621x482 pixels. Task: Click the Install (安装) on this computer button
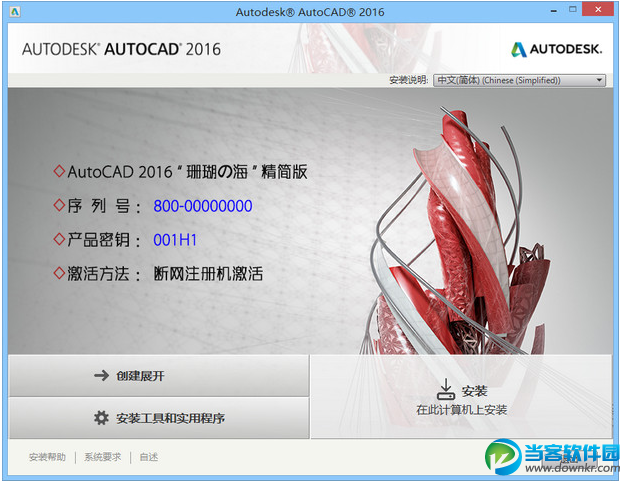[461, 396]
